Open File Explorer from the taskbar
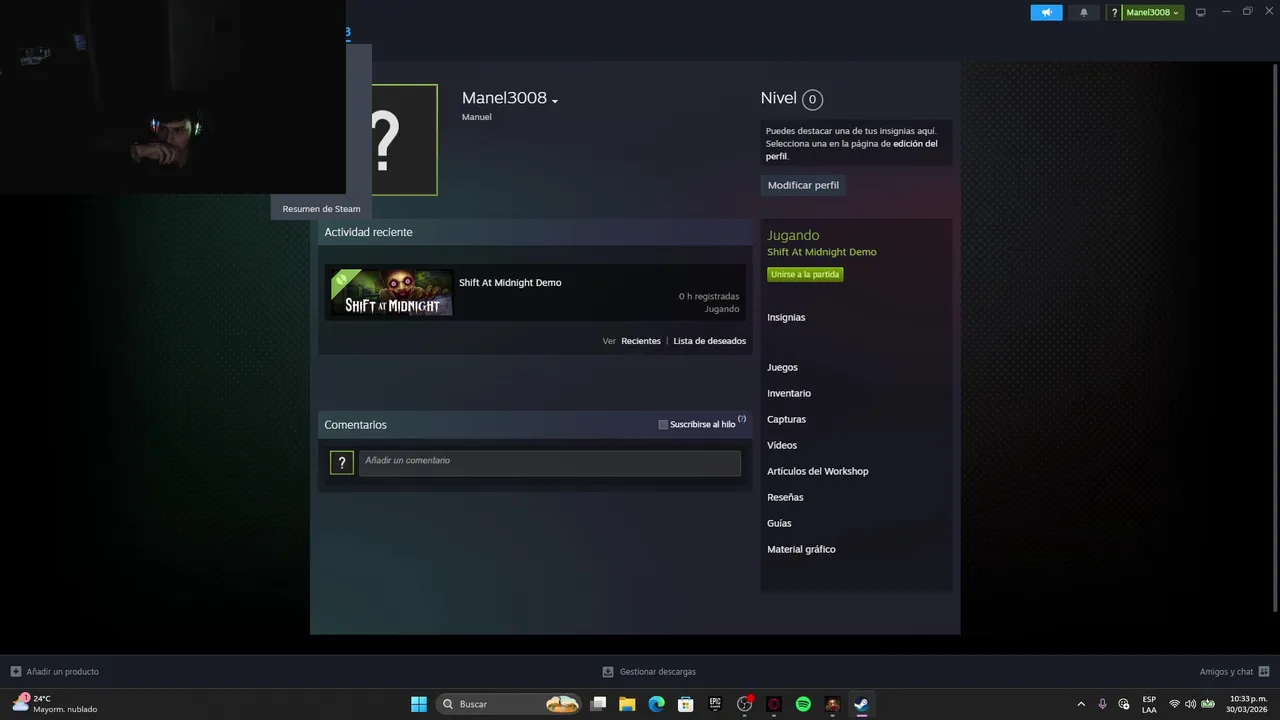 (627, 704)
